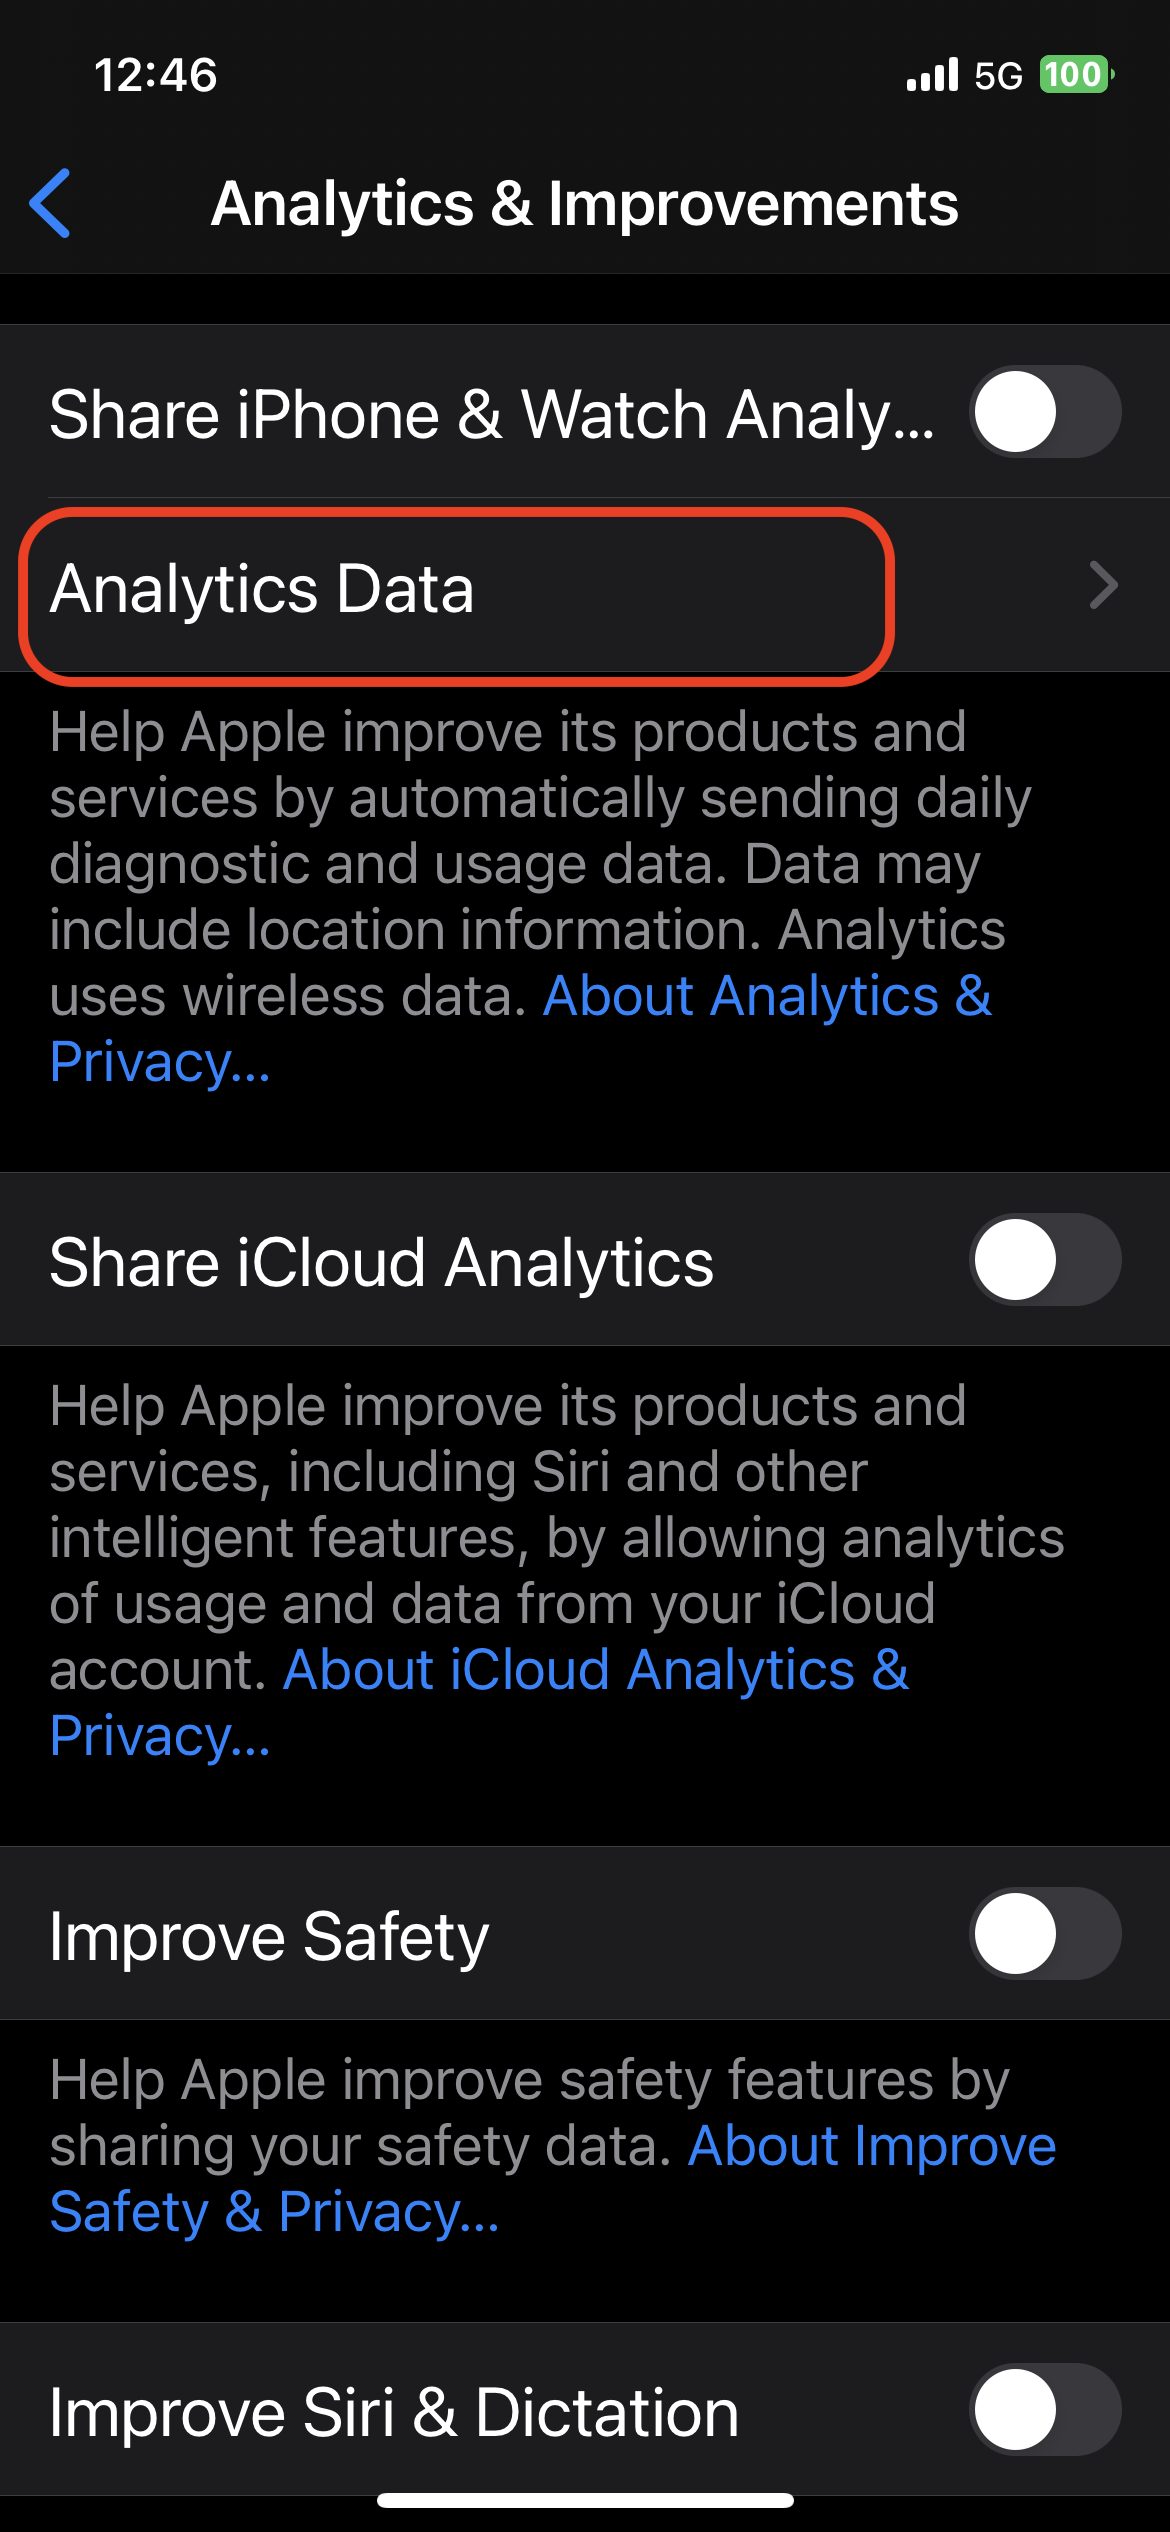
Task: Tap the Analytics Data chevron arrow
Action: pyautogui.click(x=1103, y=586)
